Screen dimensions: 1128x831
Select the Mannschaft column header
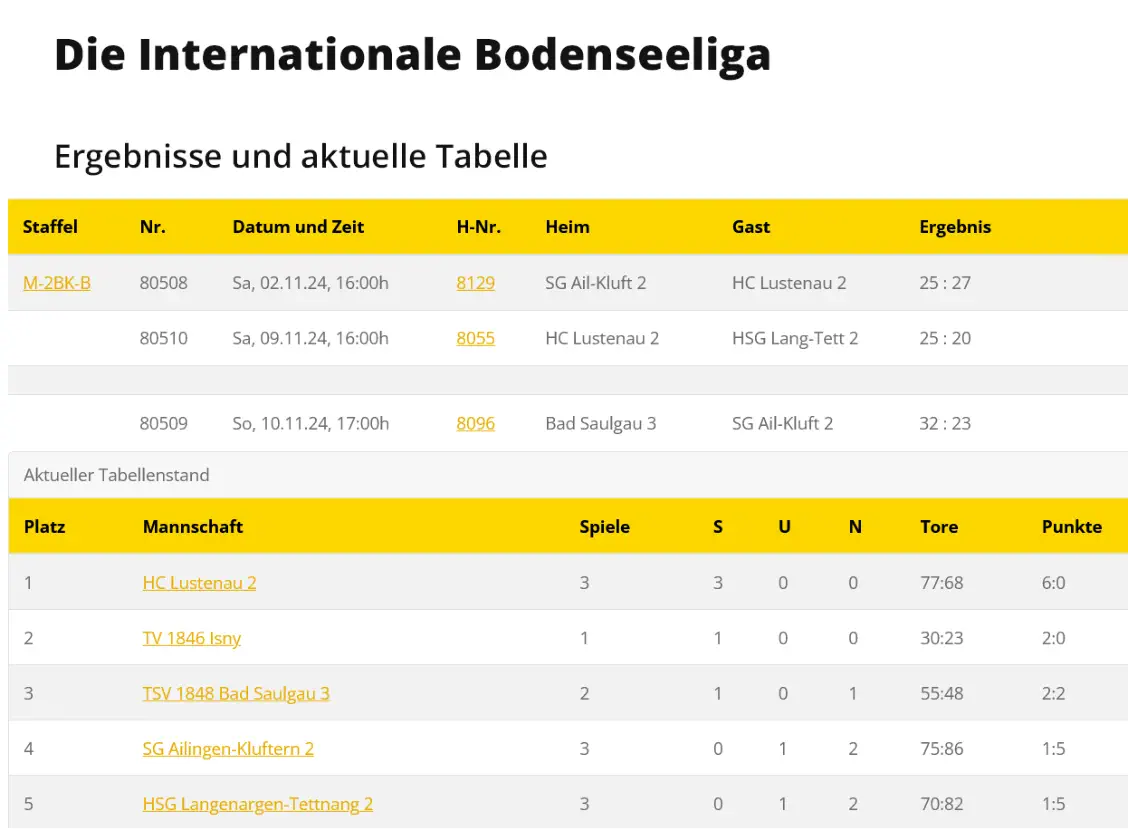(193, 526)
